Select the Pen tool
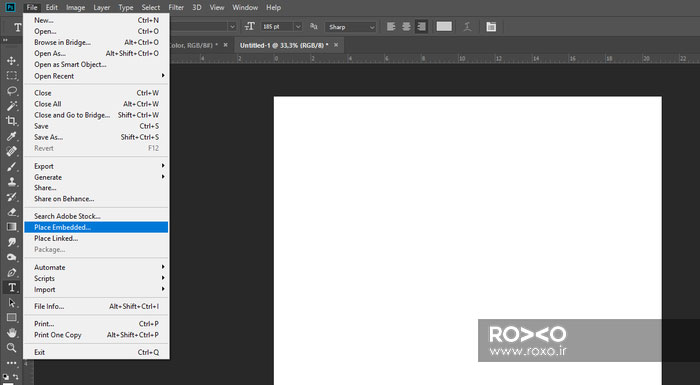This screenshot has height=385, width=700. [12, 272]
